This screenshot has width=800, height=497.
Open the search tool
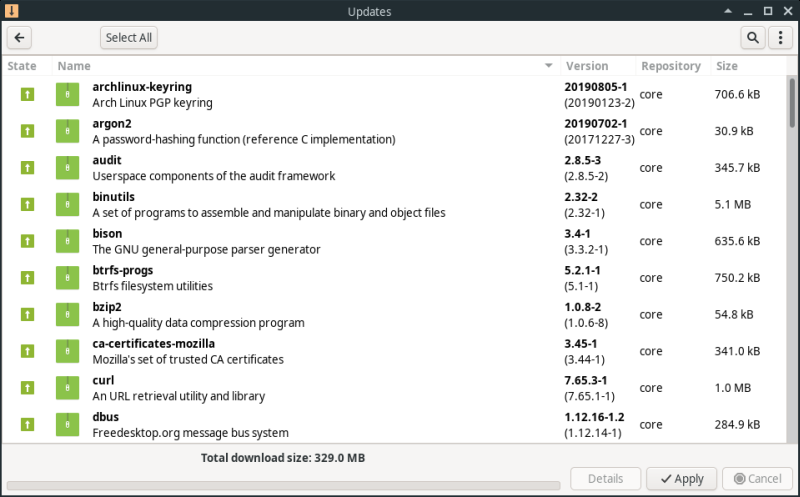752,38
